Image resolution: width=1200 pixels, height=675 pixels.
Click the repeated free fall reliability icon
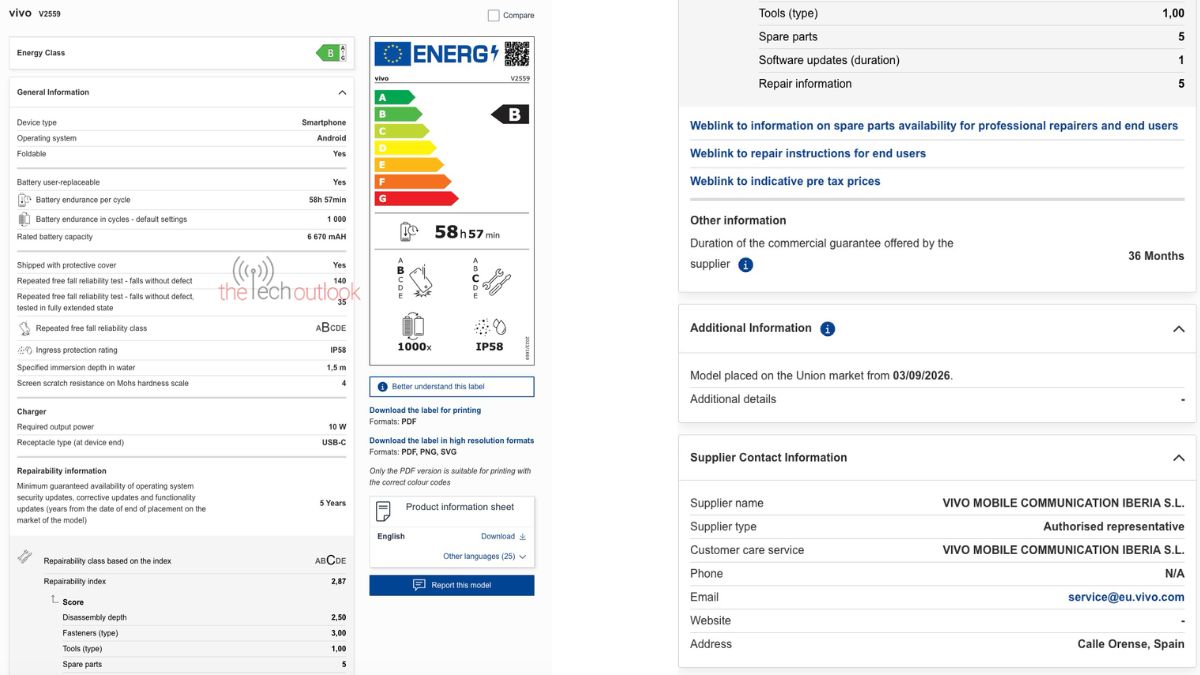(24, 328)
